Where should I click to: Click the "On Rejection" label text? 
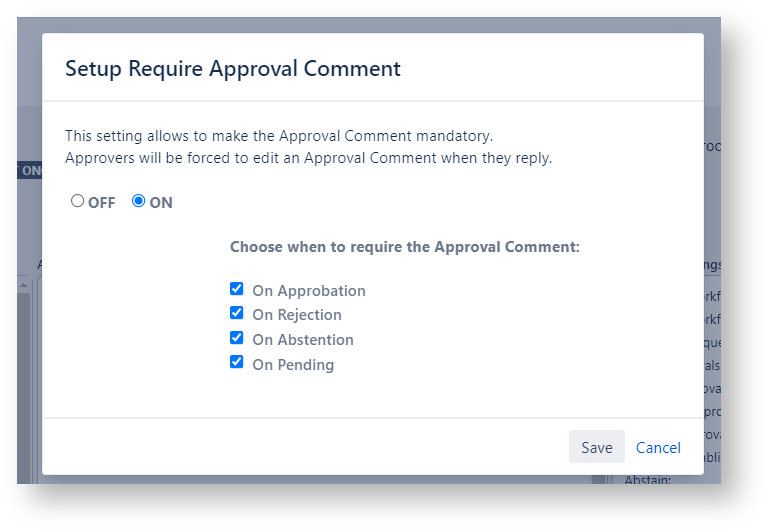(x=297, y=315)
